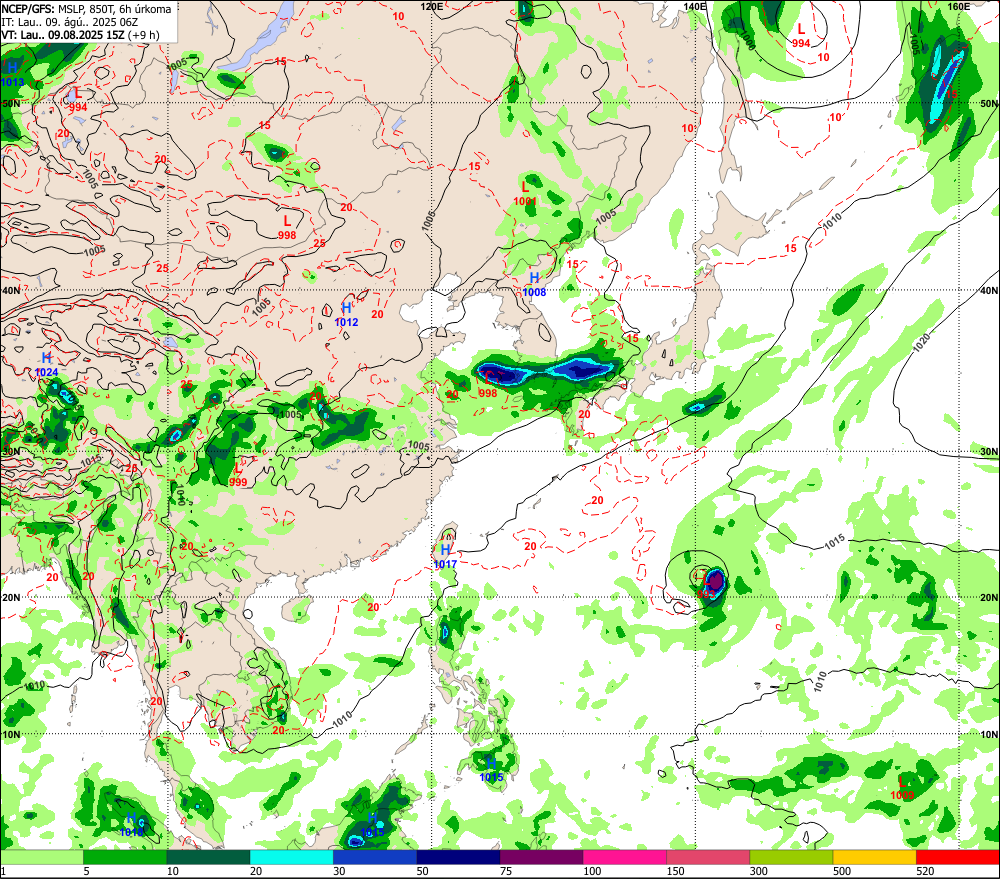Click the high '1024' over Tibet
Screen dimensions: 1000x879
47,365
